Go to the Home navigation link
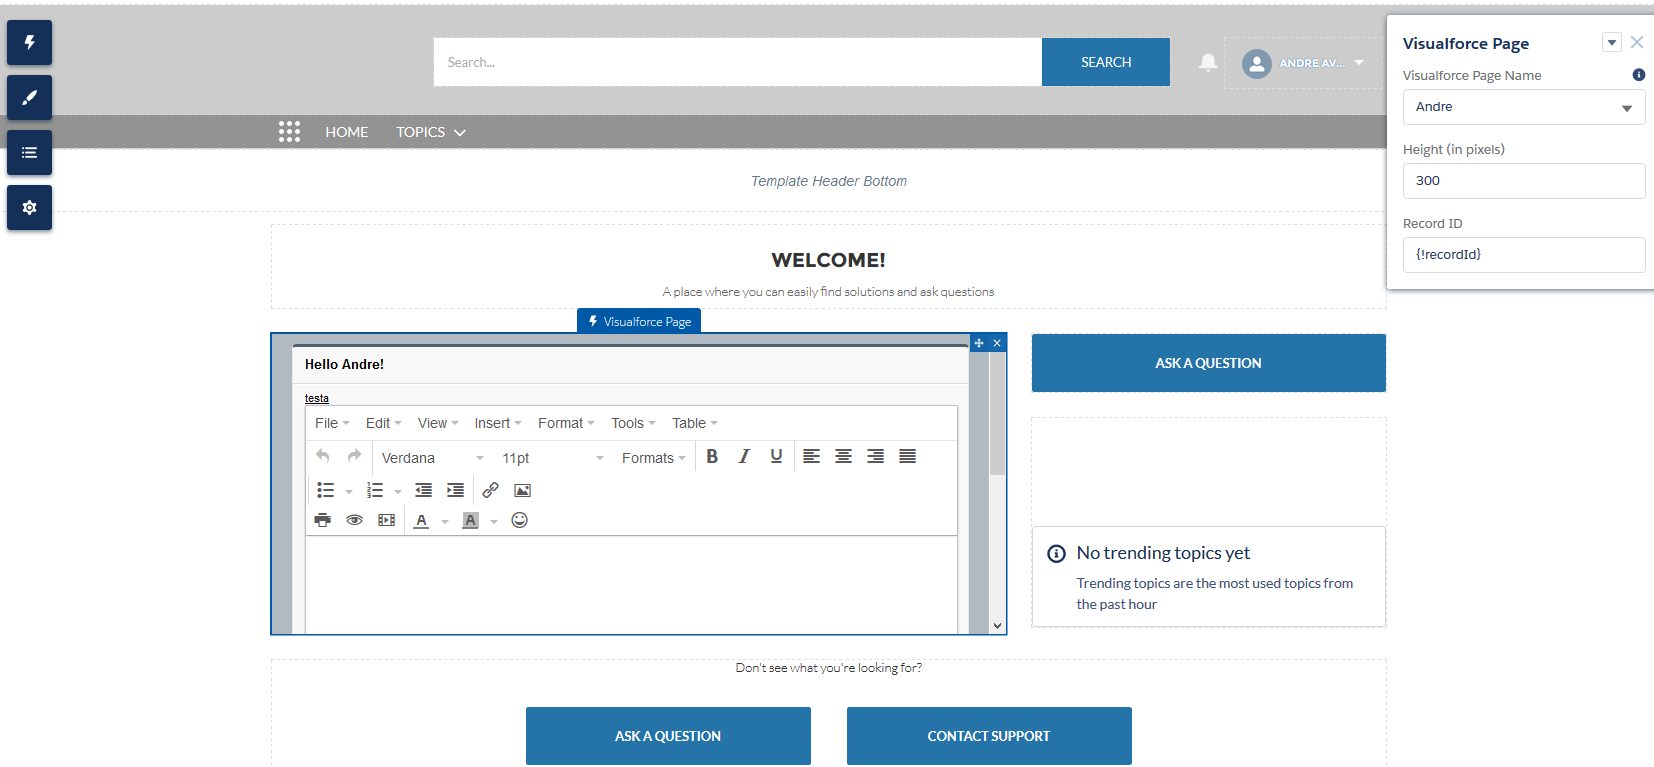Viewport: 1654px width, 767px height. pyautogui.click(x=347, y=132)
